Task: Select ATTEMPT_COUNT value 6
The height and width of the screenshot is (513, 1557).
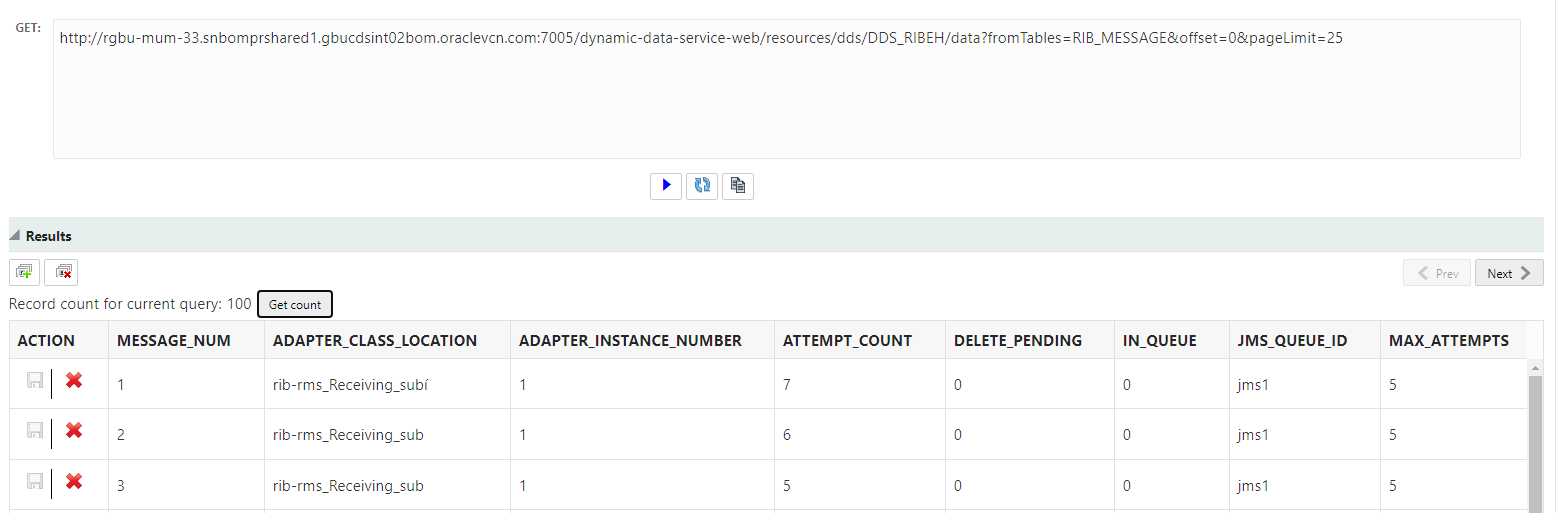Action: (x=860, y=434)
